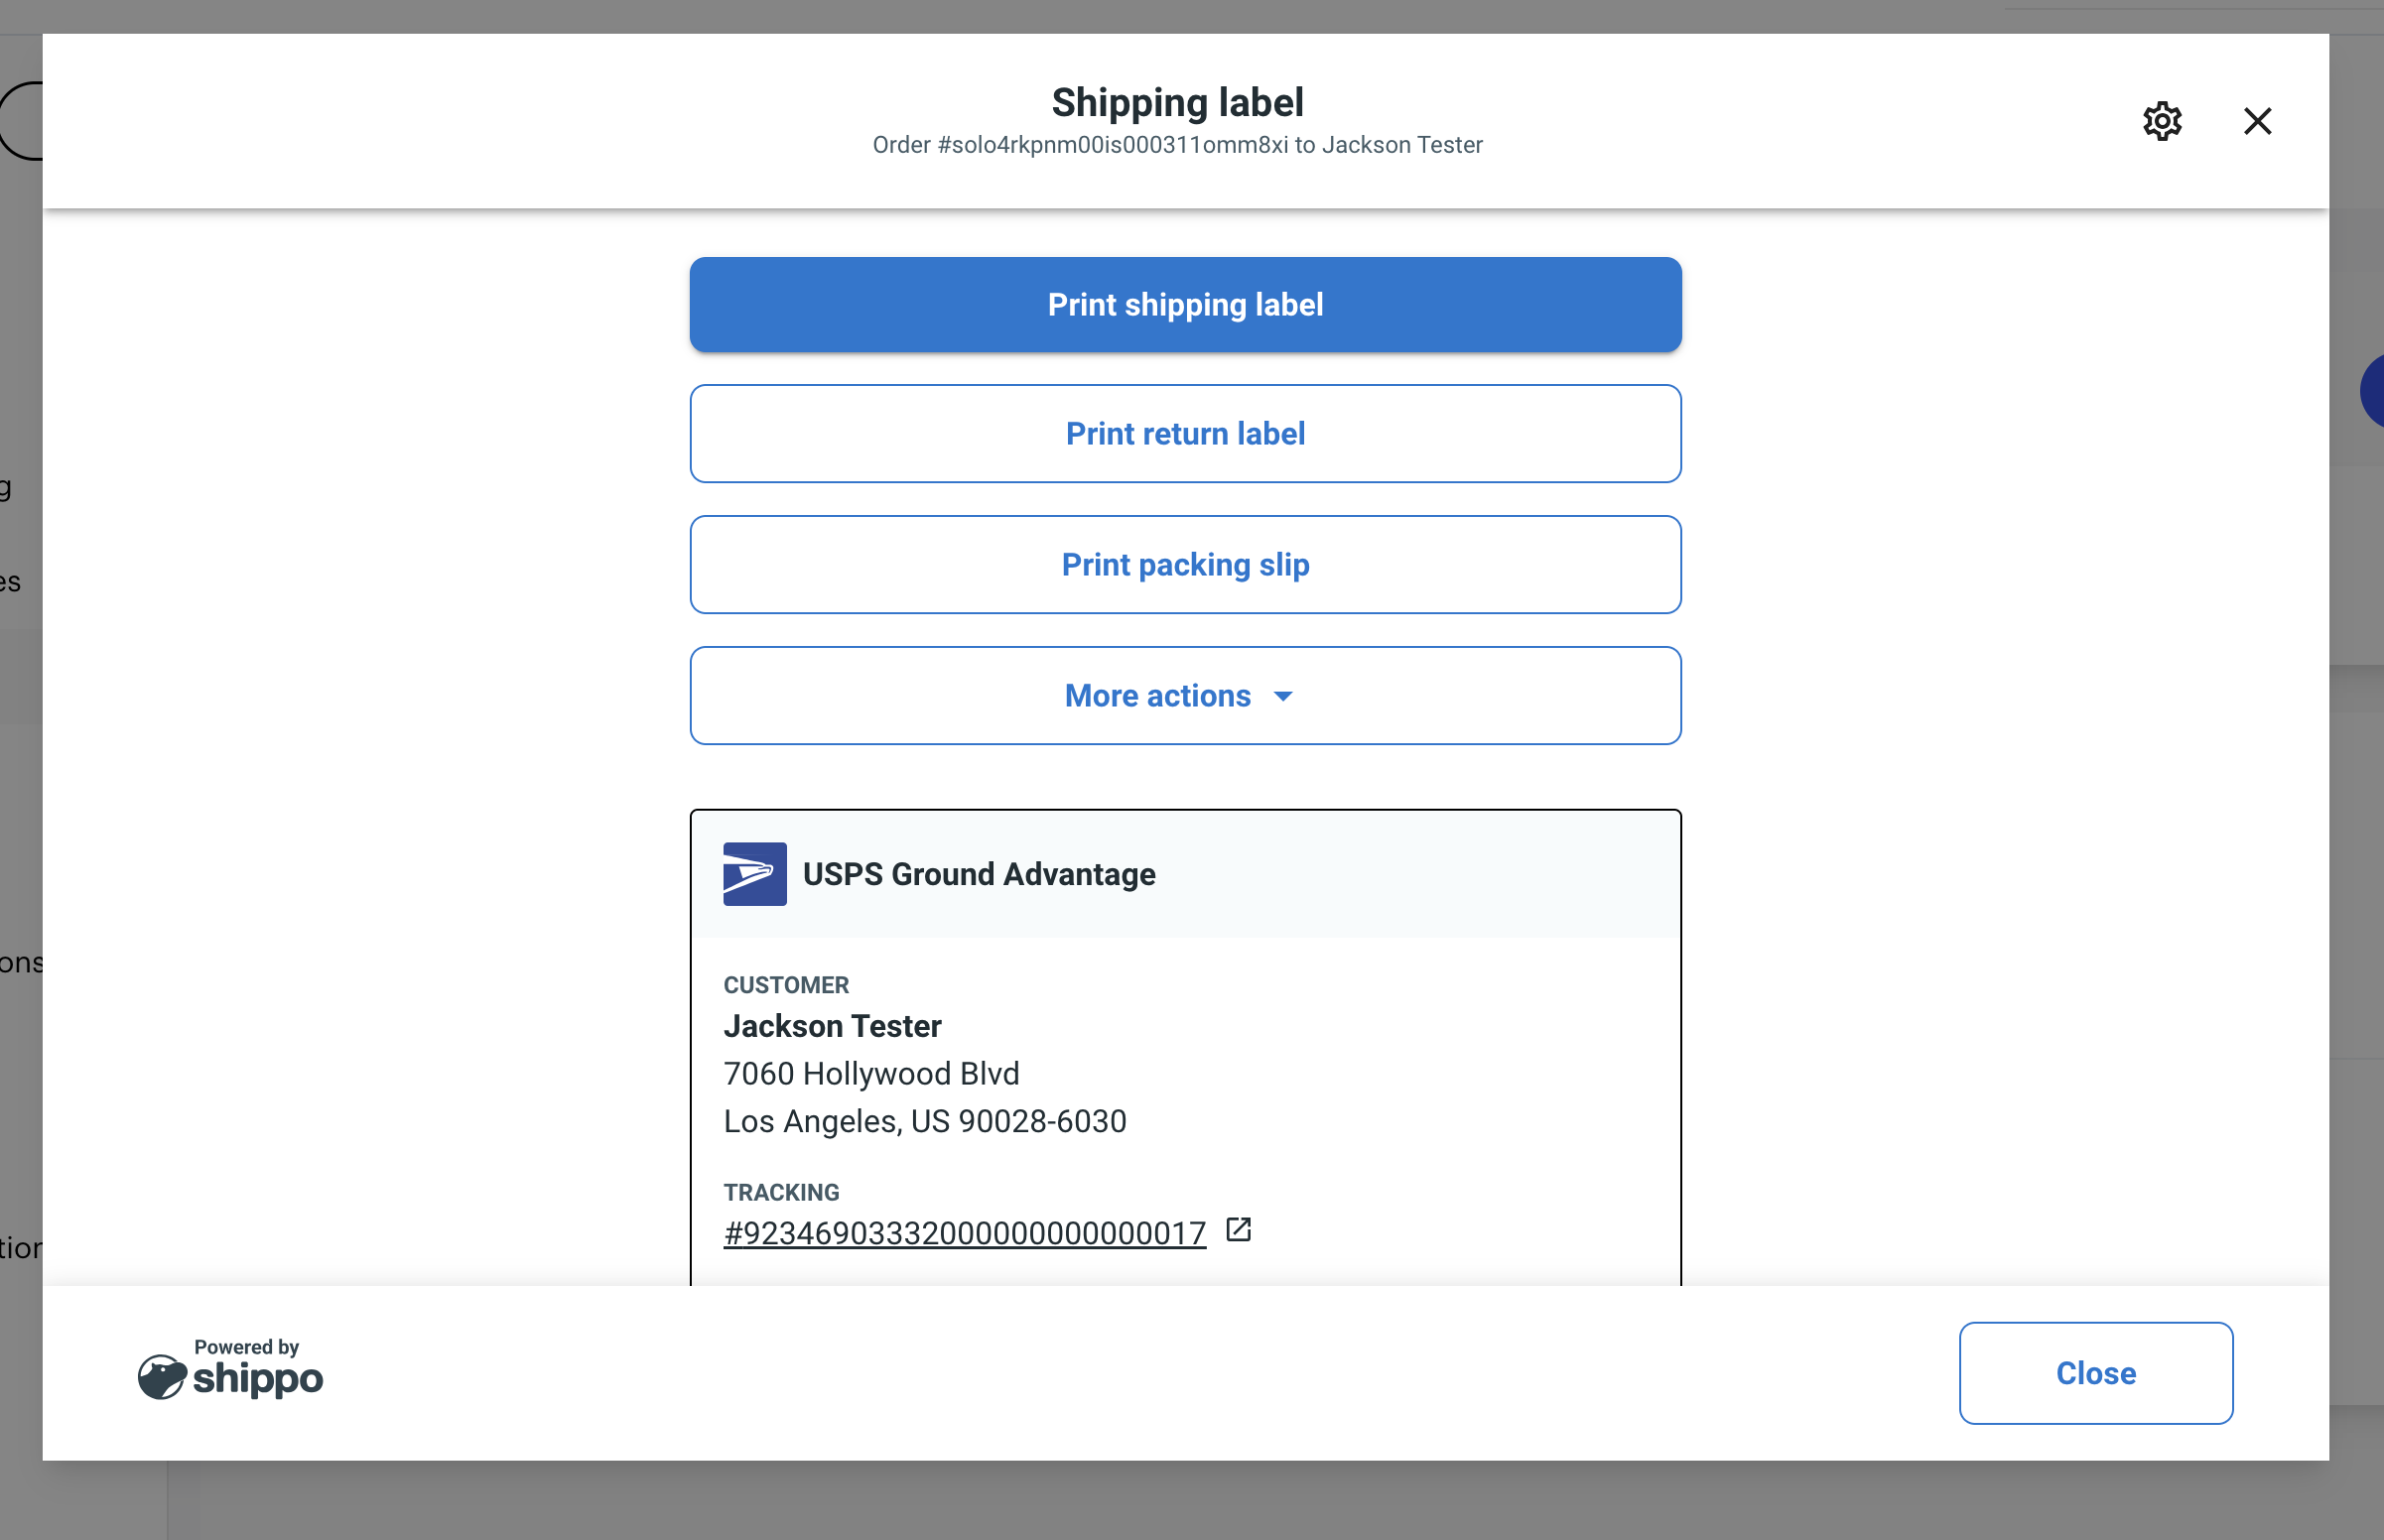Open label settings via the gear icon
The width and height of the screenshot is (2384, 1540).
point(2161,121)
